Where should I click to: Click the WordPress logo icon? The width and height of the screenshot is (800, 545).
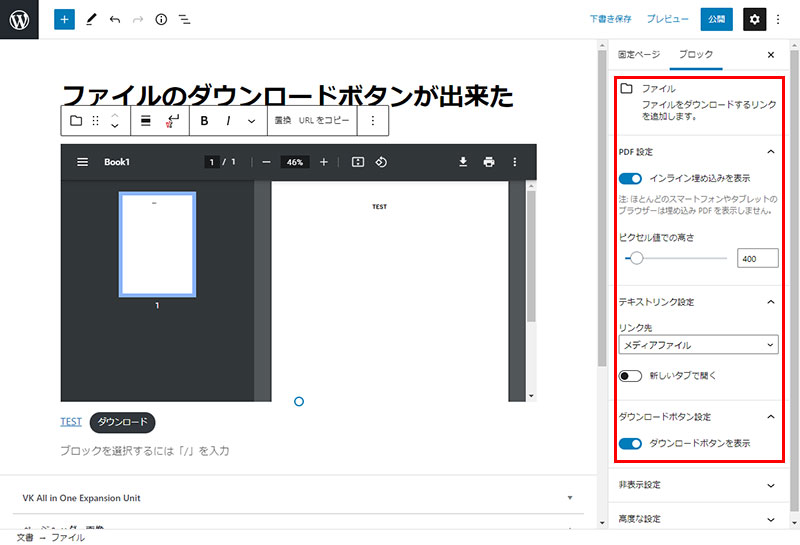coord(19,19)
